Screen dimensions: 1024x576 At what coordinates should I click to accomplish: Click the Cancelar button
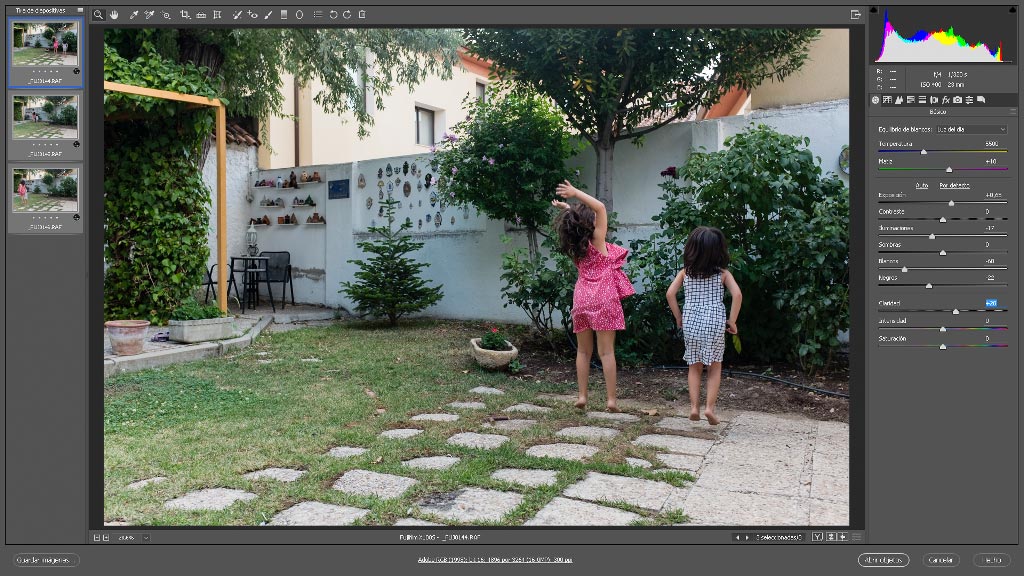[941, 560]
